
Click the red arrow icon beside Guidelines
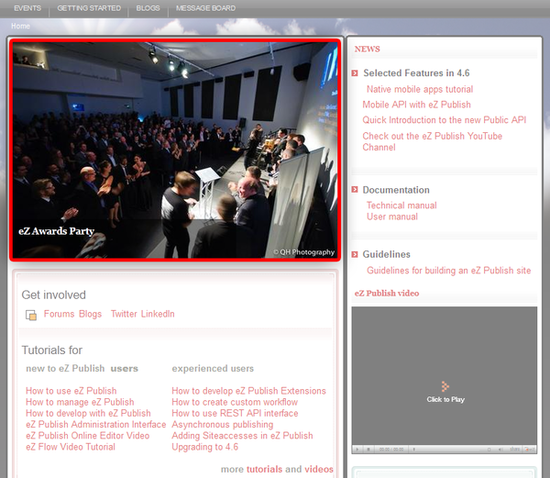[355, 254]
